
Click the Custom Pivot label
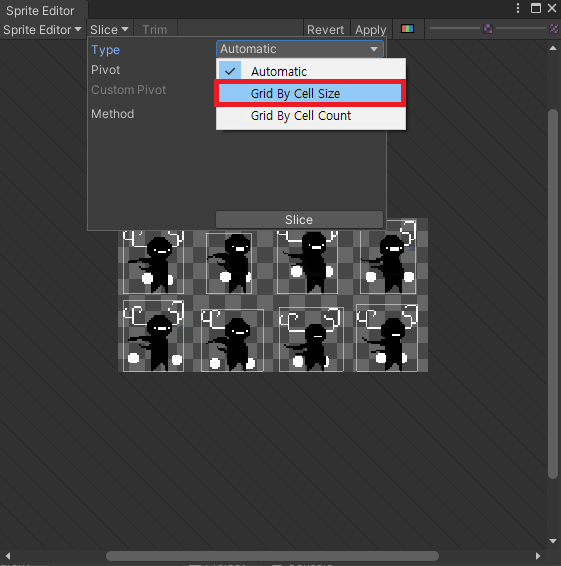click(129, 90)
